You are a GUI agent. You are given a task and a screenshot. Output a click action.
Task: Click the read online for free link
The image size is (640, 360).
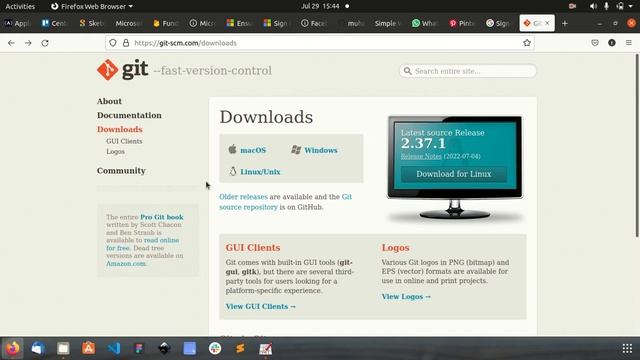click(x=143, y=244)
